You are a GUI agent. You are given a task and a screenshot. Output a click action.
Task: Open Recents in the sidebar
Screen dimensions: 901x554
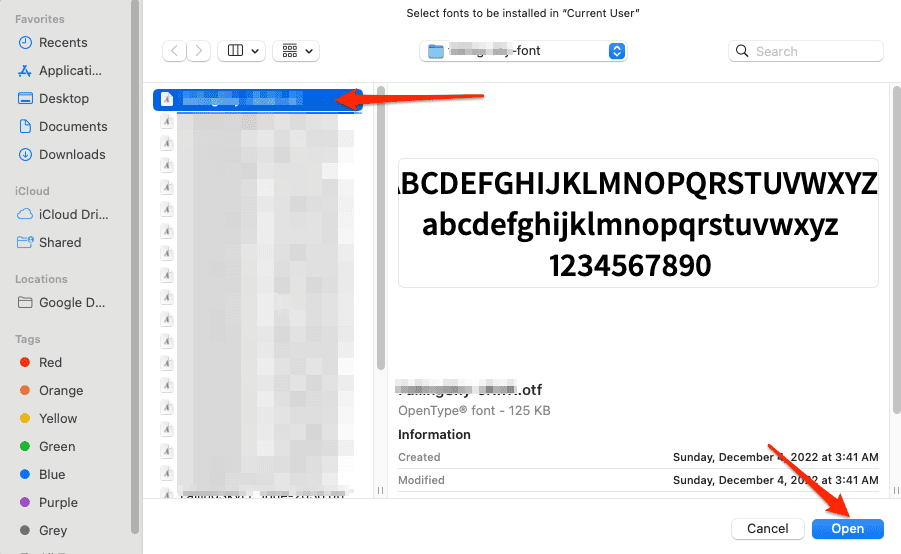coord(63,43)
